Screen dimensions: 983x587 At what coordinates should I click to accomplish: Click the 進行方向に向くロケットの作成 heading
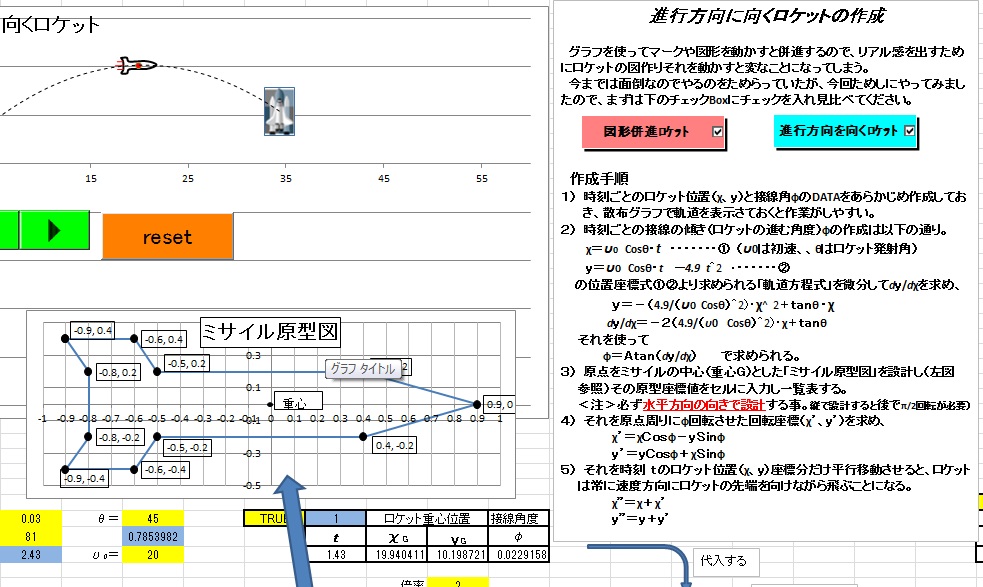click(767, 16)
